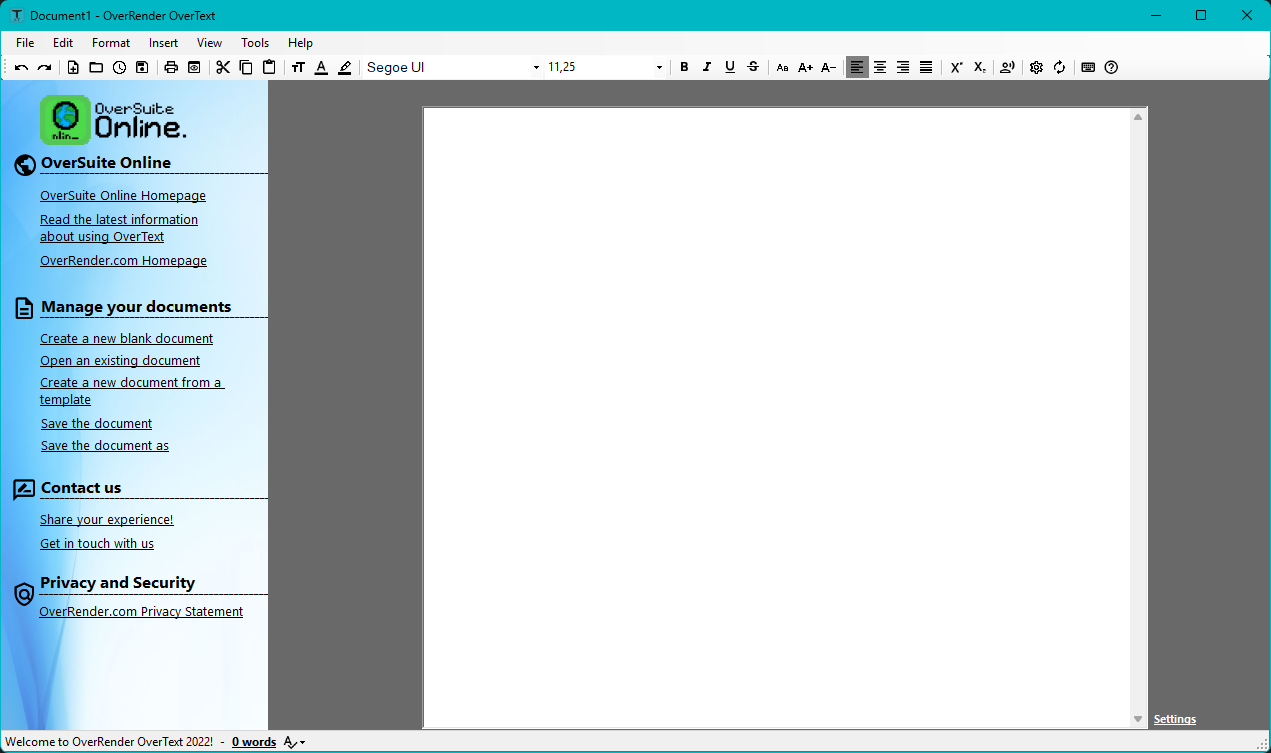Click Get in touch with us link

click(x=97, y=544)
